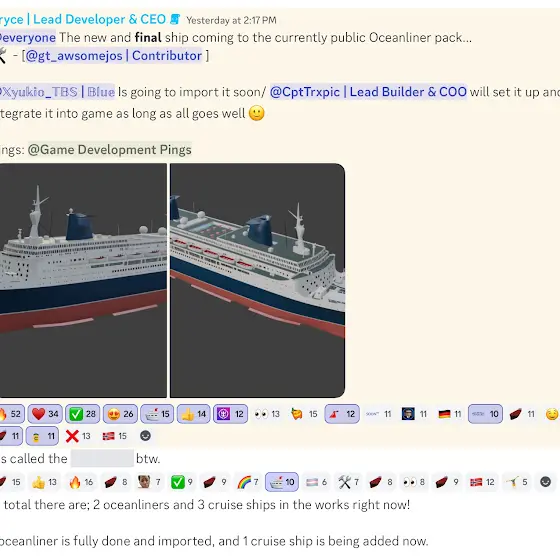Click the hammer and wrench reaction showing 7
Image resolution: width=560 pixels, height=560 pixels.
(349, 482)
